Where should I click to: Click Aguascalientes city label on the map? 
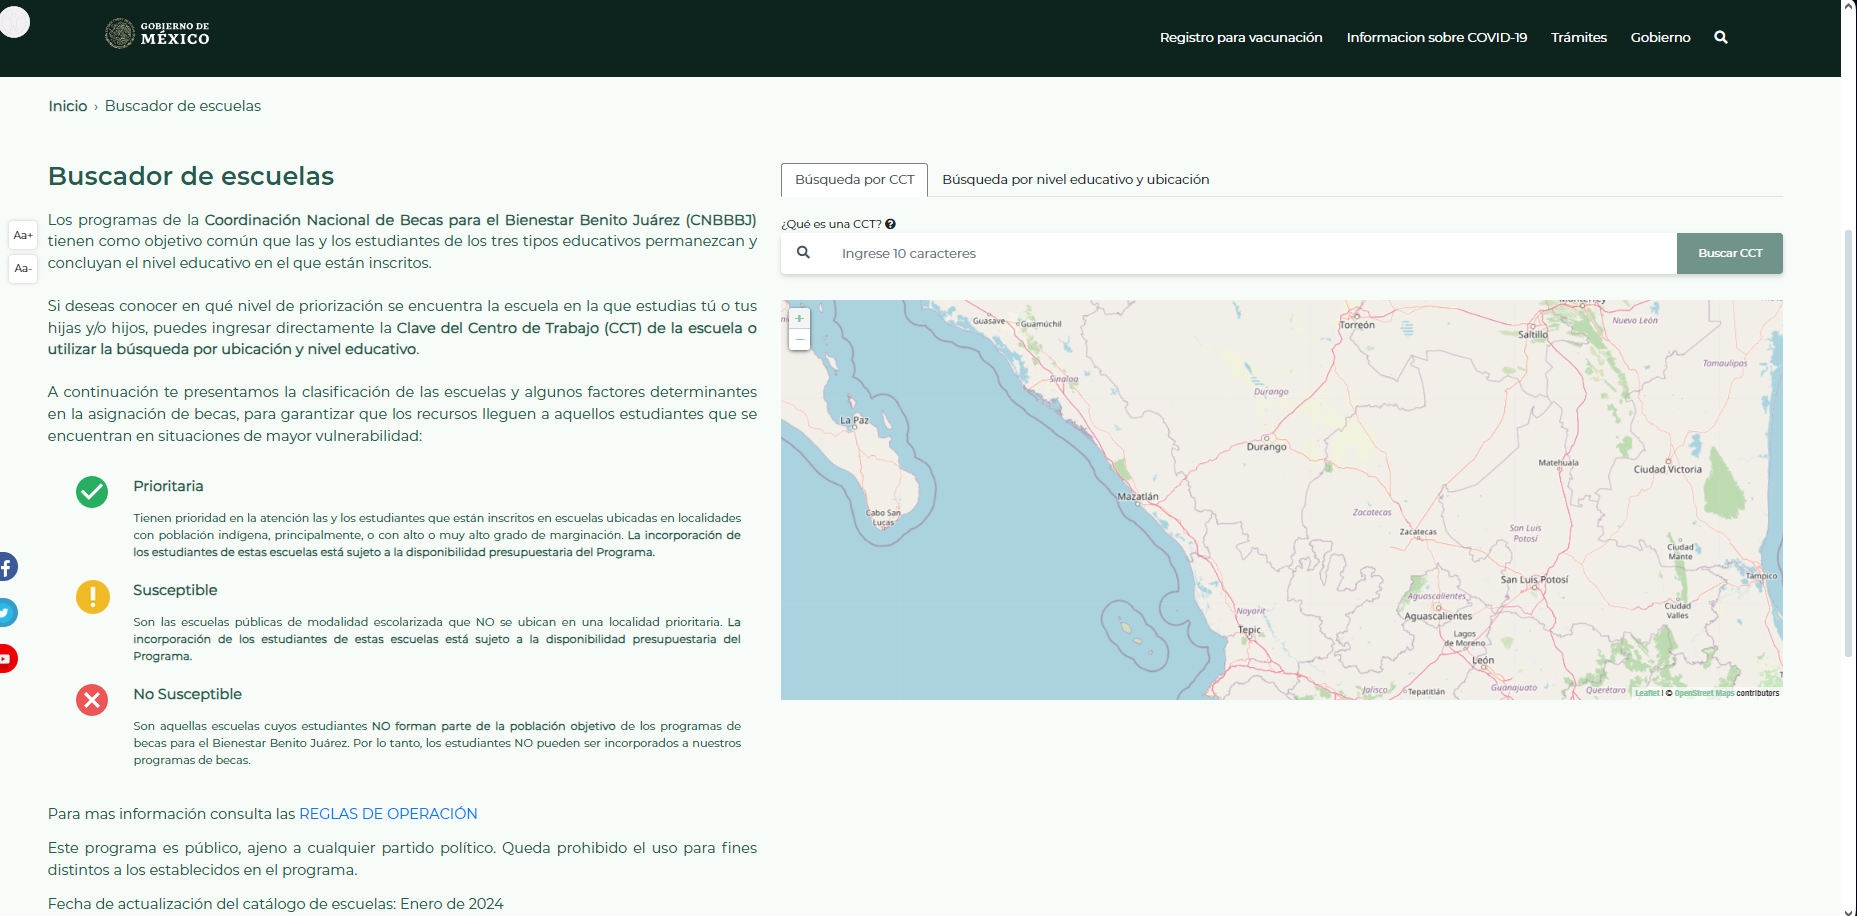[x=1438, y=616]
